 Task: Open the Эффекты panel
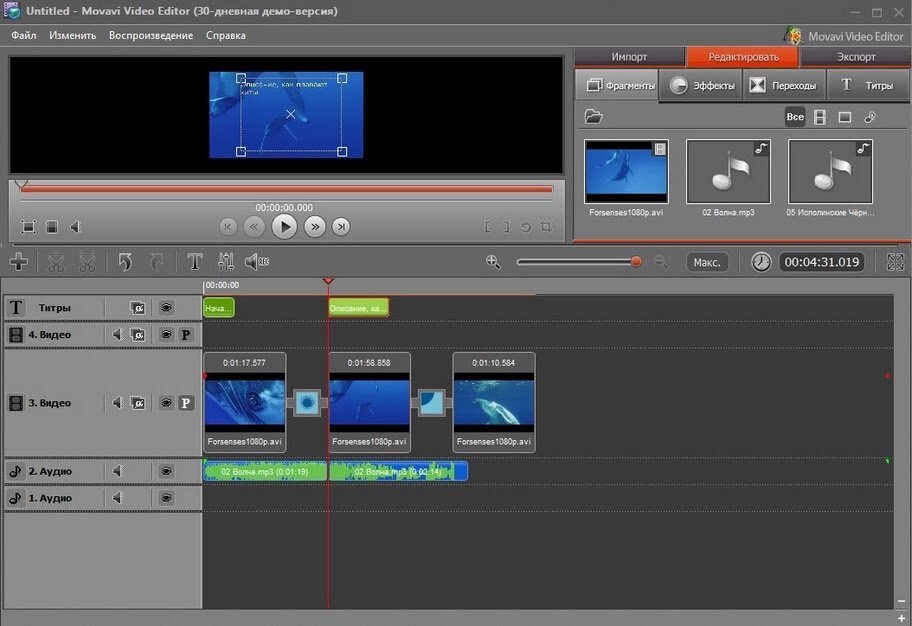pos(702,86)
